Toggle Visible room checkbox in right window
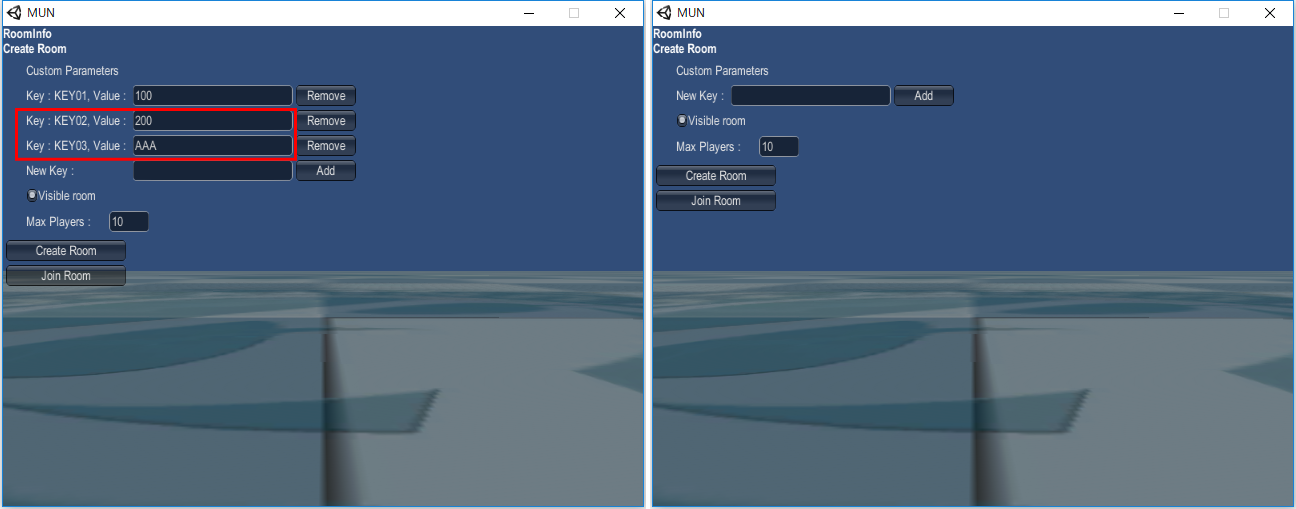 point(682,120)
